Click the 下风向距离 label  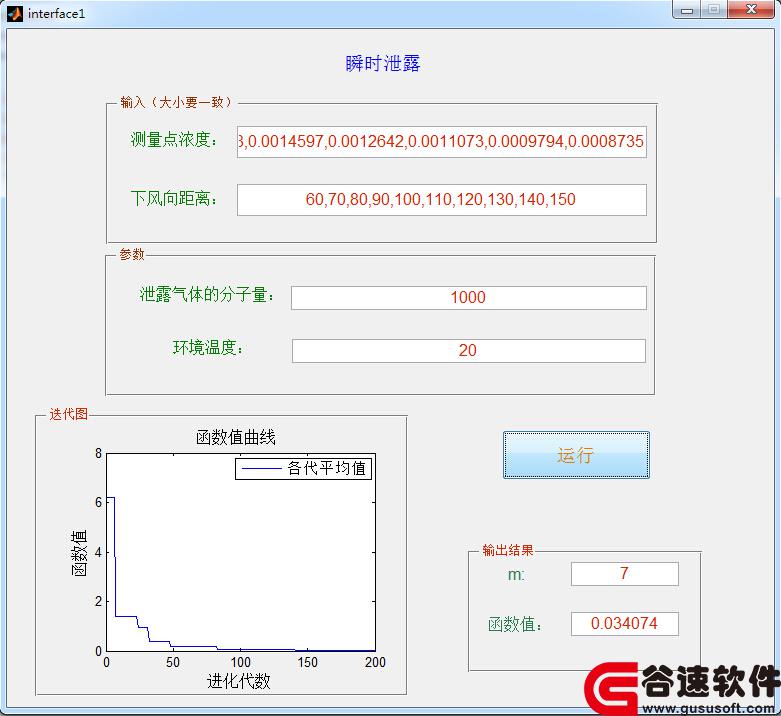[x=174, y=198]
